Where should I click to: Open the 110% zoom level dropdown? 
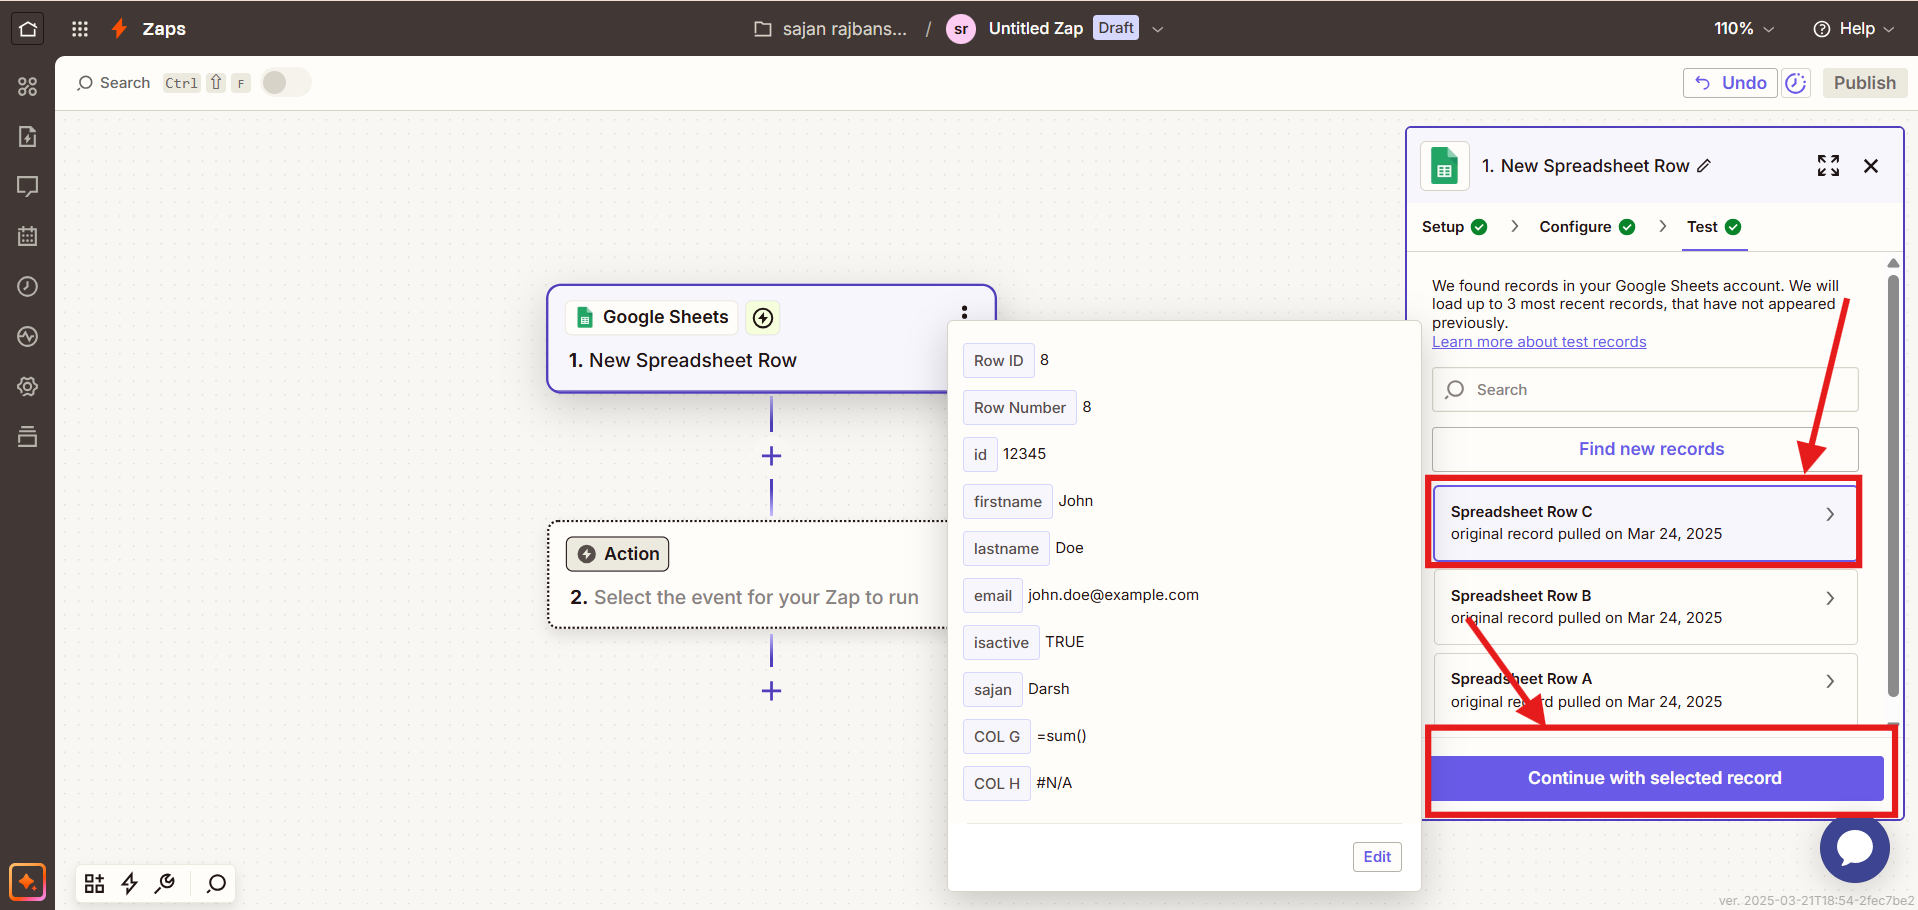point(1744,29)
